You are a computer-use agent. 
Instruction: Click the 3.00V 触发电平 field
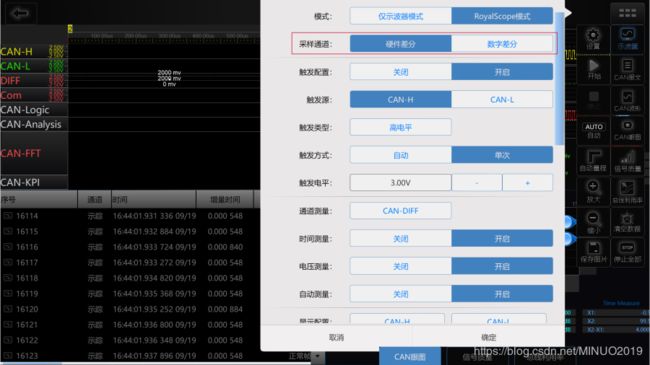400,183
